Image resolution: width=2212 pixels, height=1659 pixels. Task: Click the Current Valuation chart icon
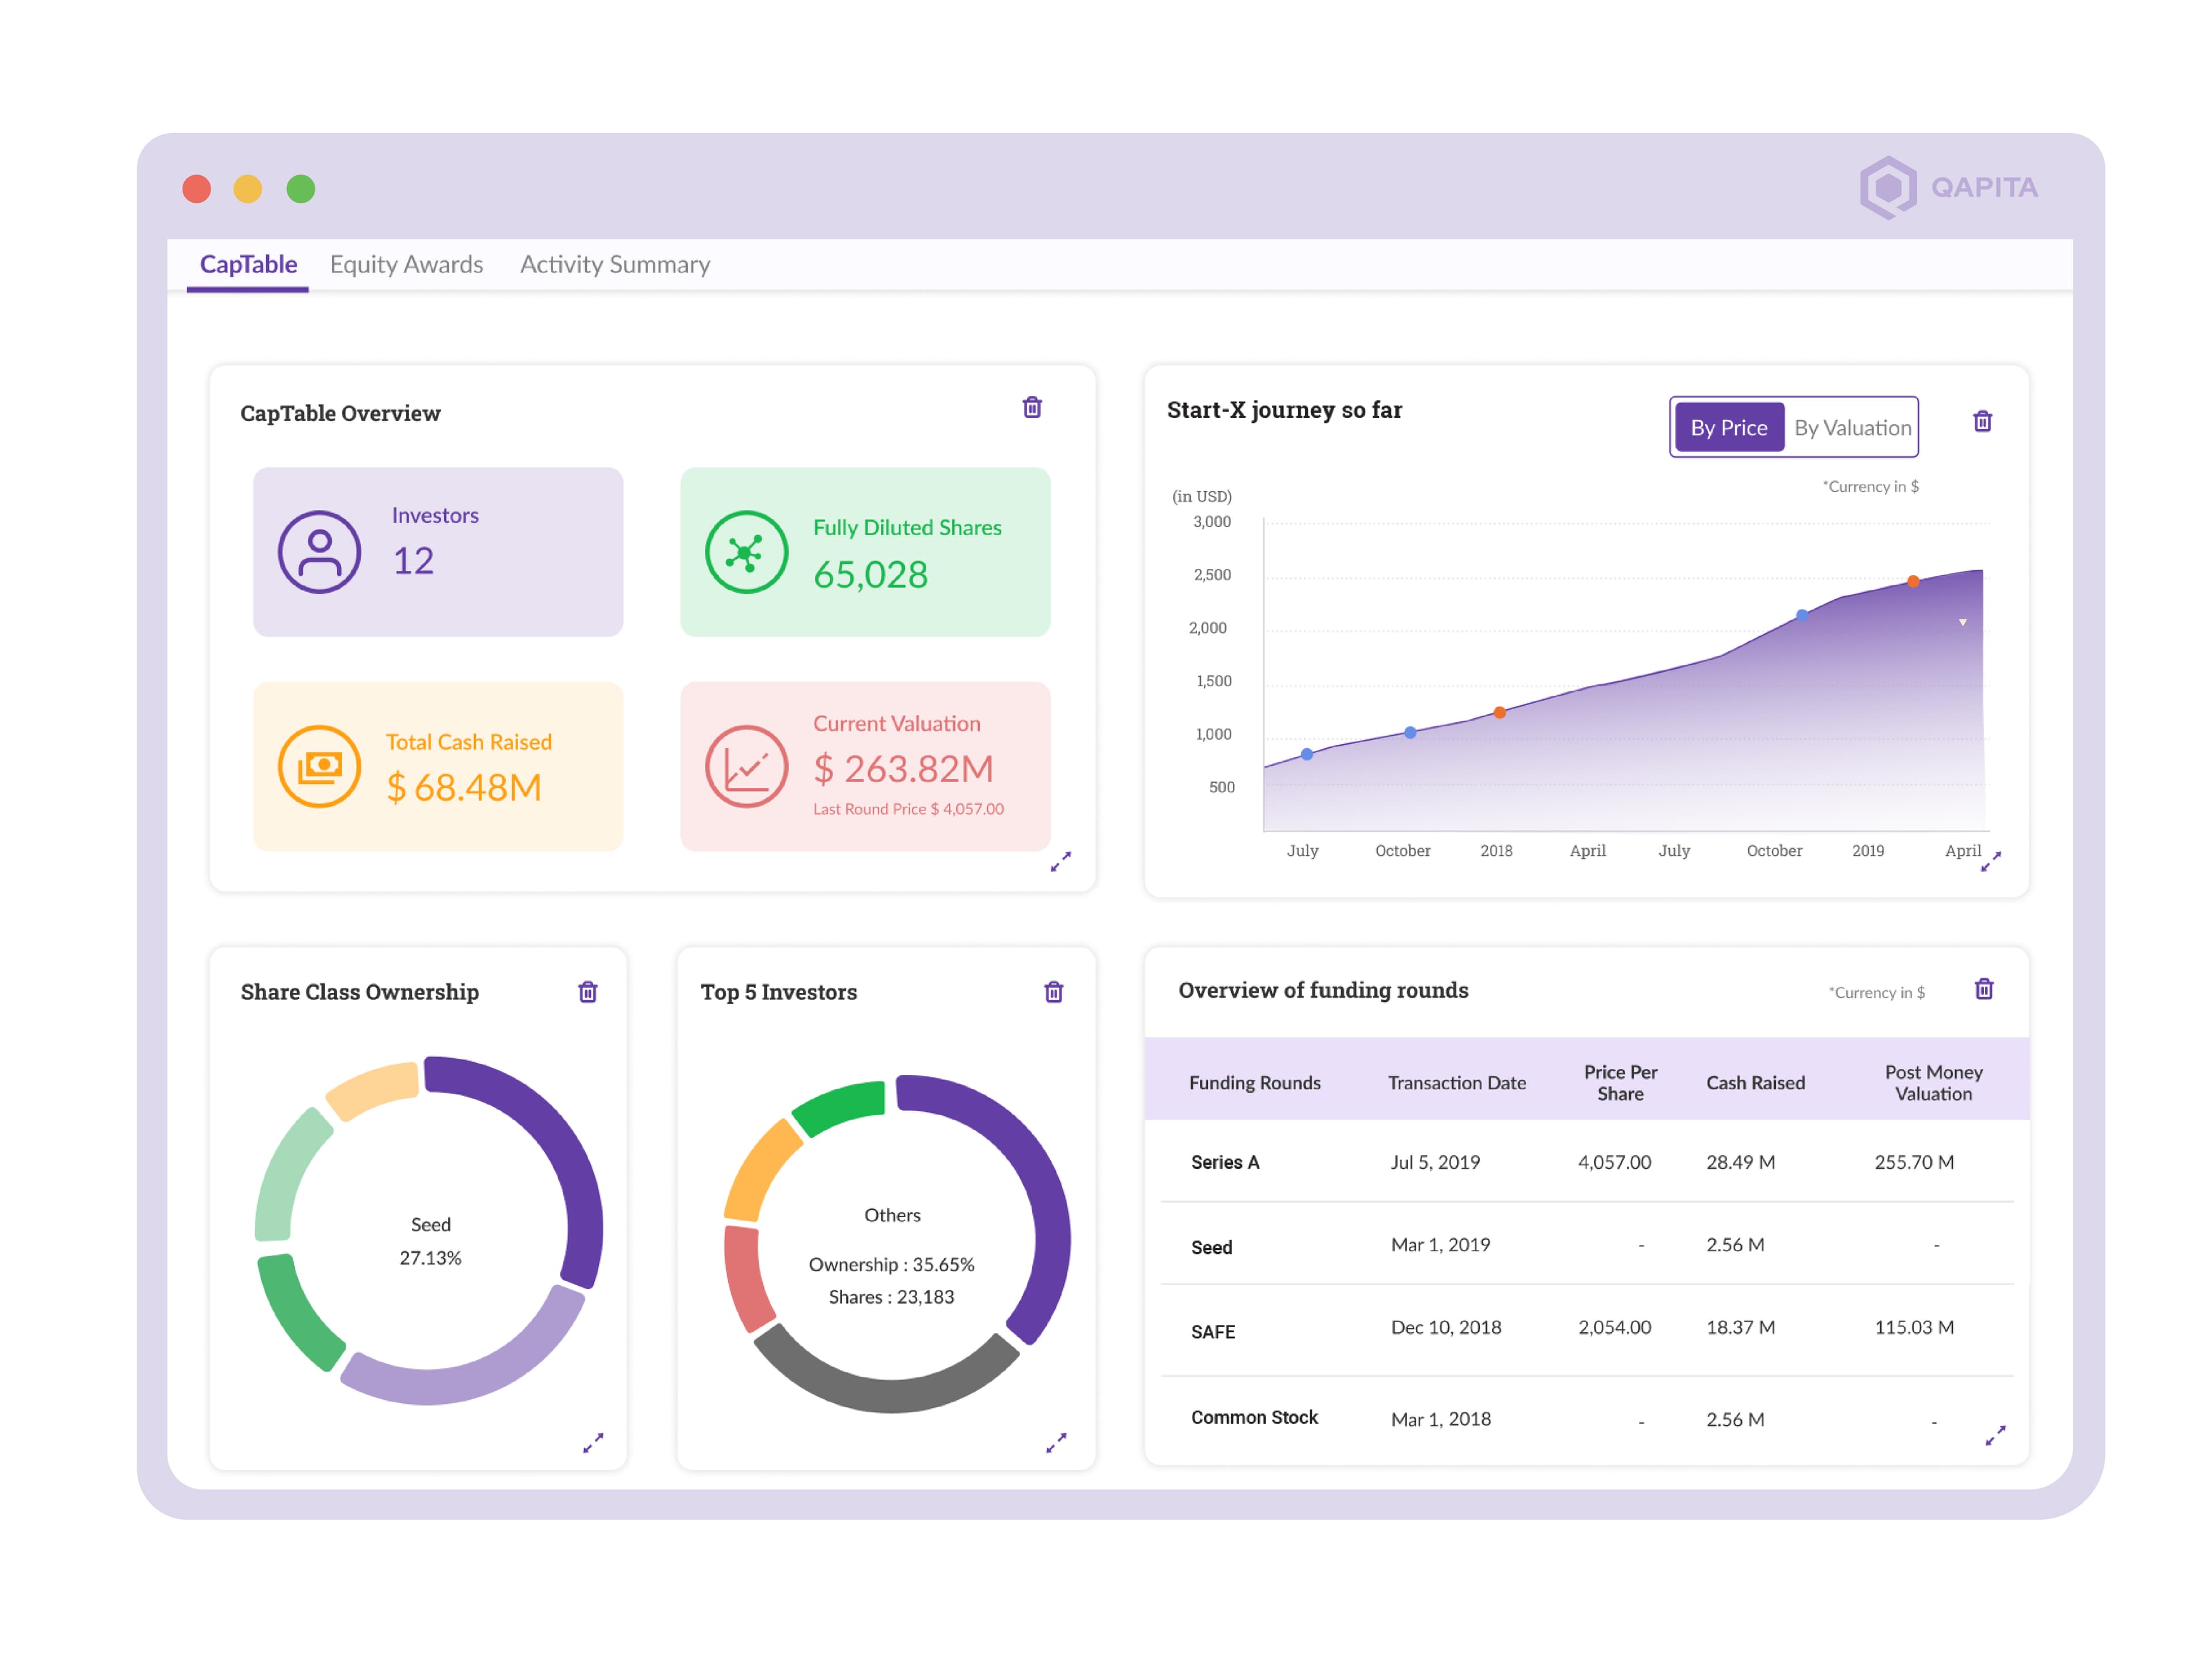[746, 766]
